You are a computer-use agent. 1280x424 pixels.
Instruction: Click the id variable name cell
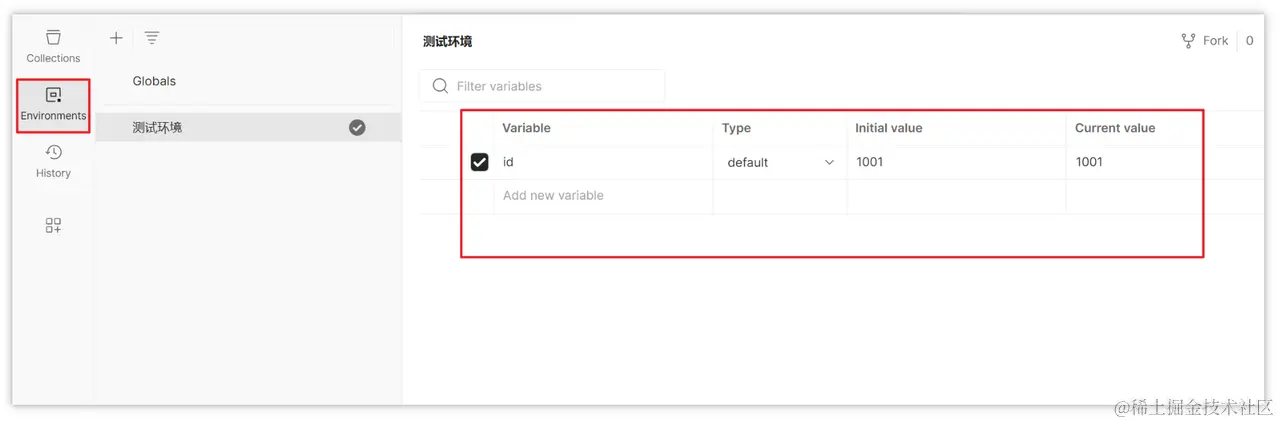(x=603, y=162)
